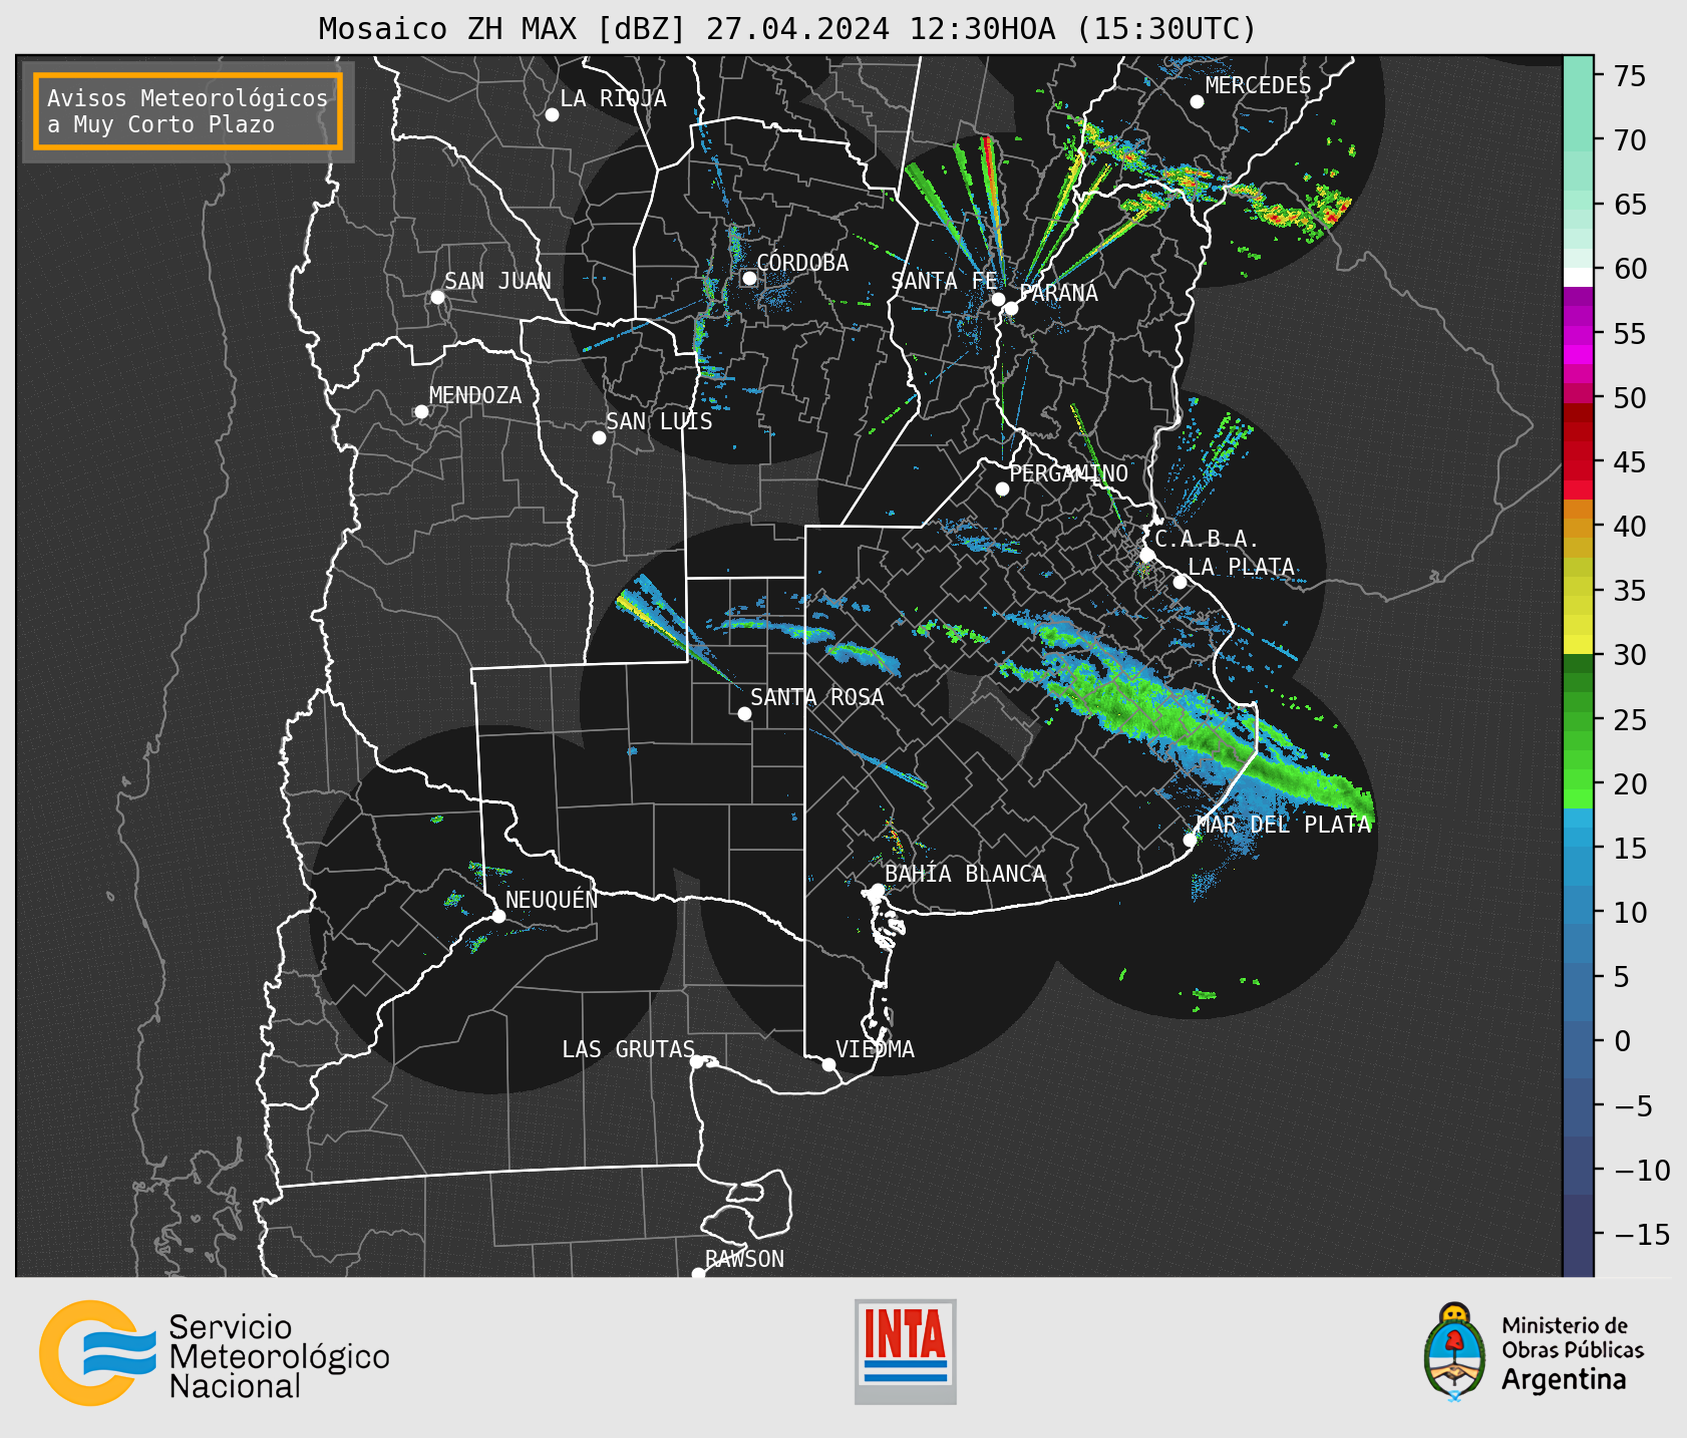Screen dimensions: 1687x1438
Task: Click the CÓRDOBA city marker dot
Action: 749,278
